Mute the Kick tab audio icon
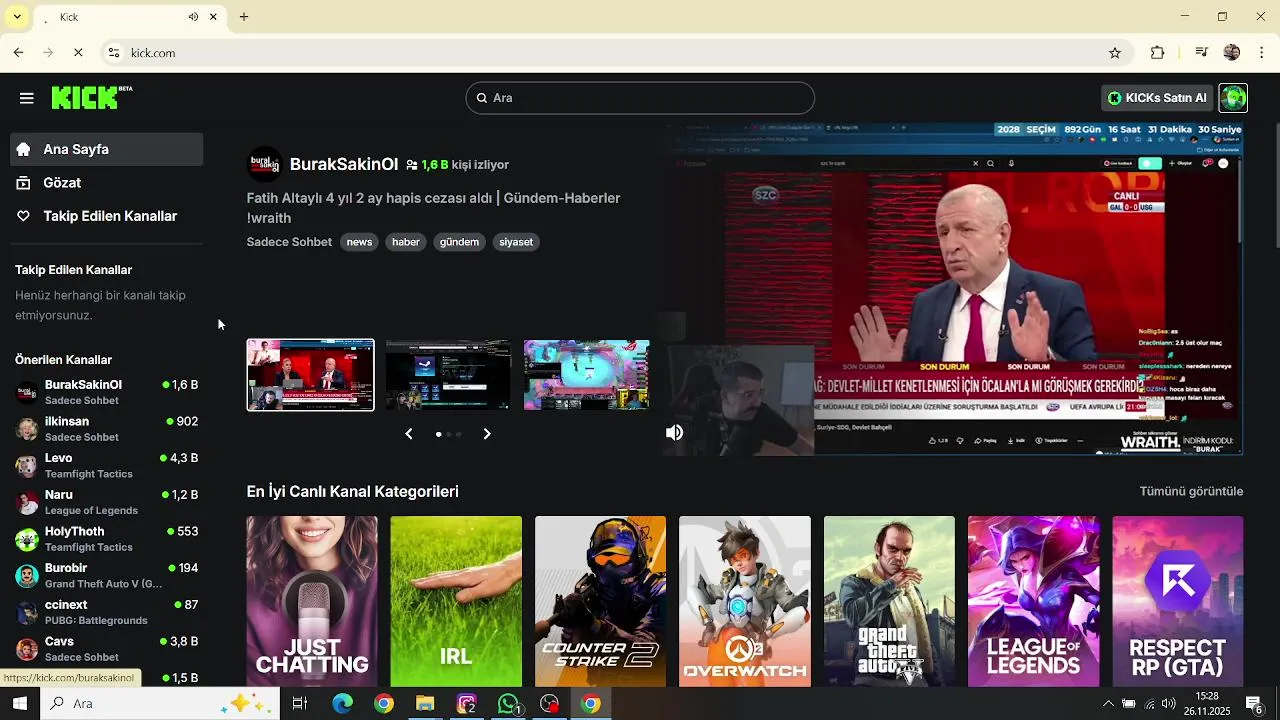 (193, 17)
